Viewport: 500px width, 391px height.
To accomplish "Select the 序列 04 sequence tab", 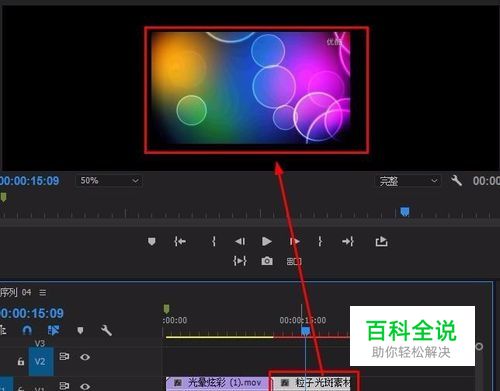I will pos(15,293).
